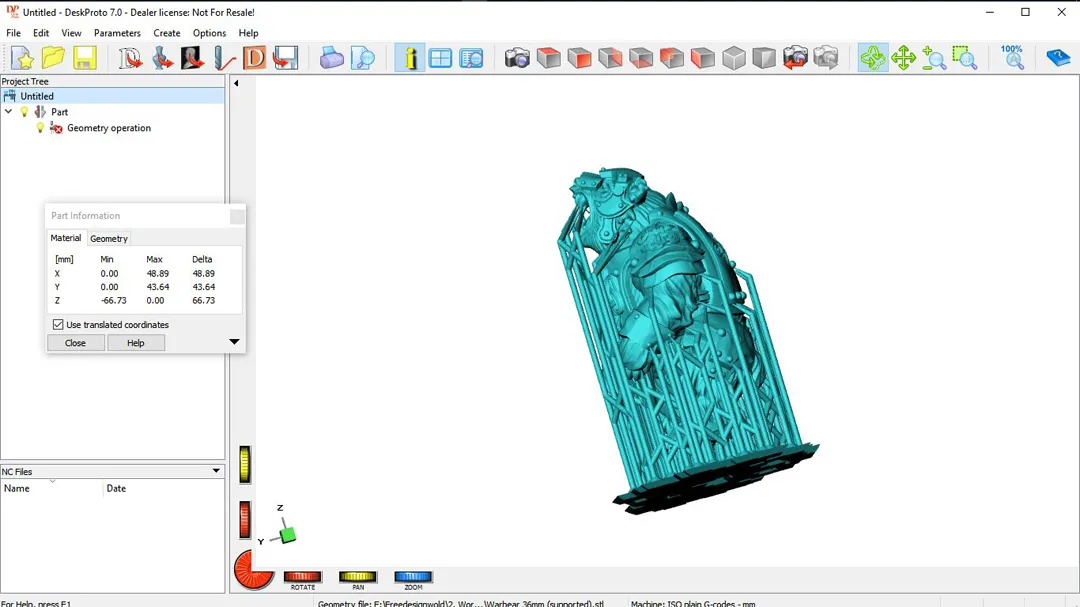Click the list with magnifier toolbar icon

pos(471,58)
